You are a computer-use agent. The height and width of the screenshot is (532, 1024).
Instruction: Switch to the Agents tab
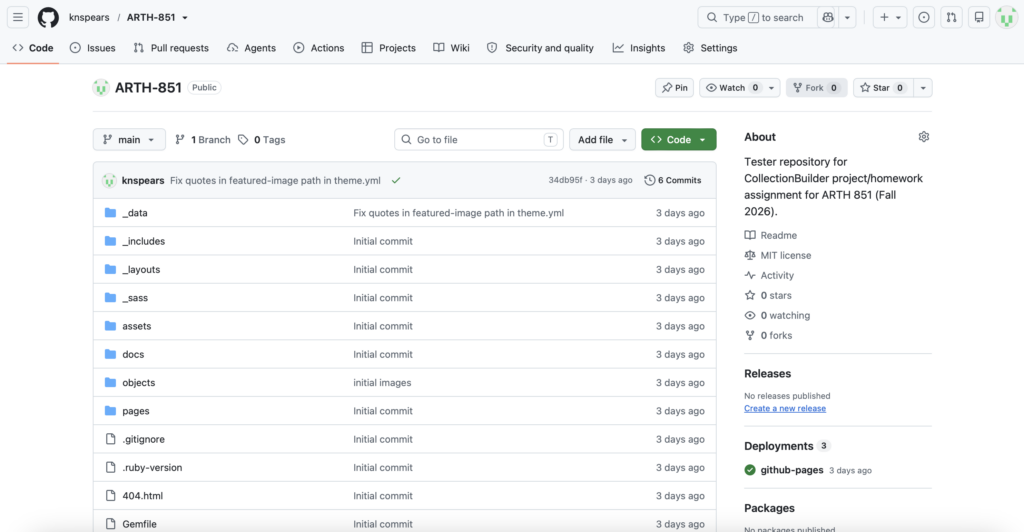click(251, 48)
